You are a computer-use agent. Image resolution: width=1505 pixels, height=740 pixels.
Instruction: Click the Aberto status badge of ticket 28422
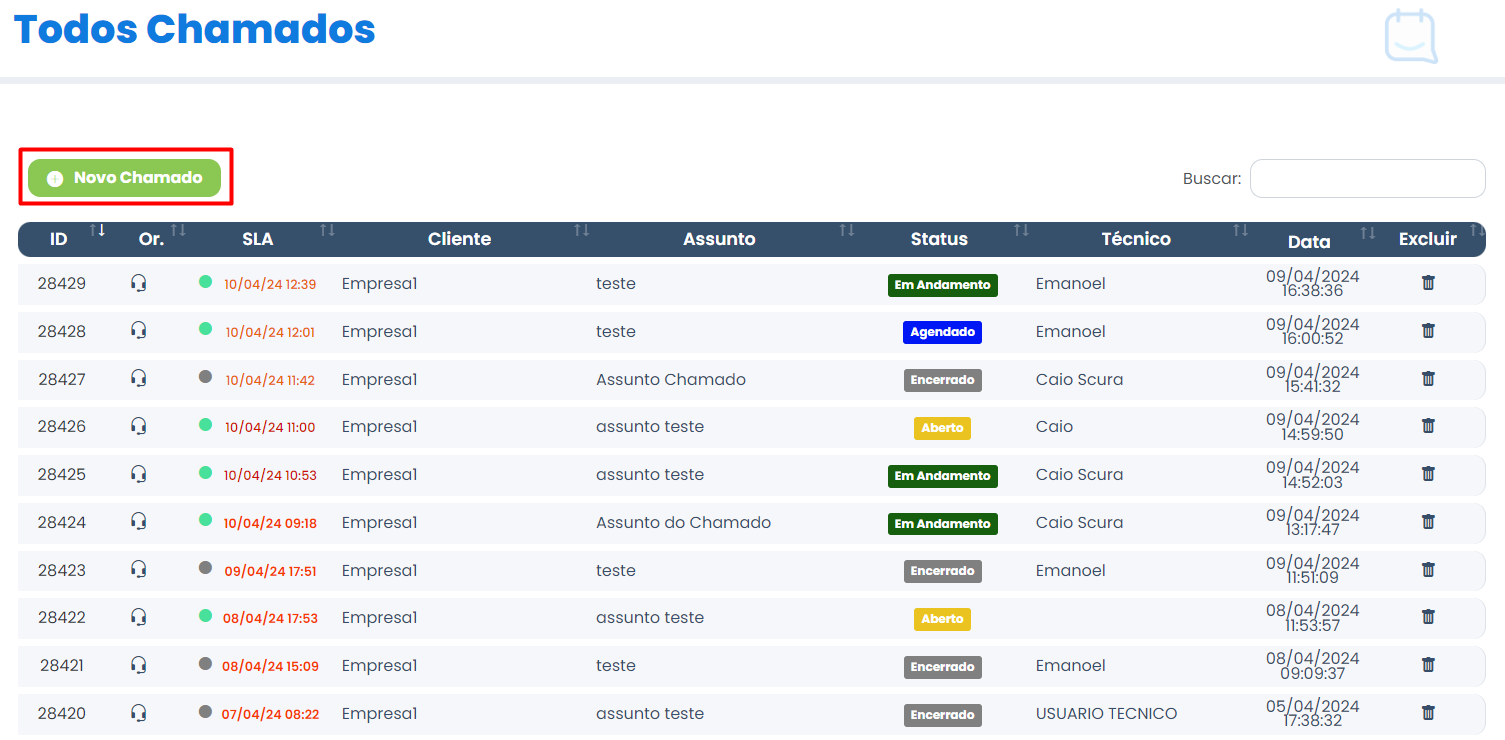942,619
